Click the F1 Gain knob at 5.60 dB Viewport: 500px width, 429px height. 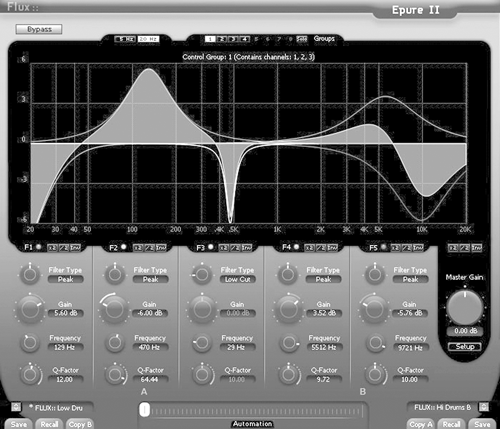(30, 309)
